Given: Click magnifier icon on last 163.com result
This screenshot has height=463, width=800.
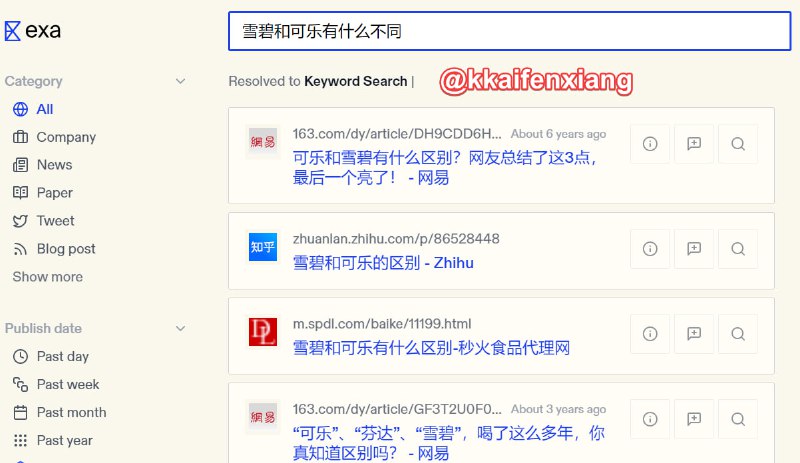Looking at the screenshot, I should (738, 418).
